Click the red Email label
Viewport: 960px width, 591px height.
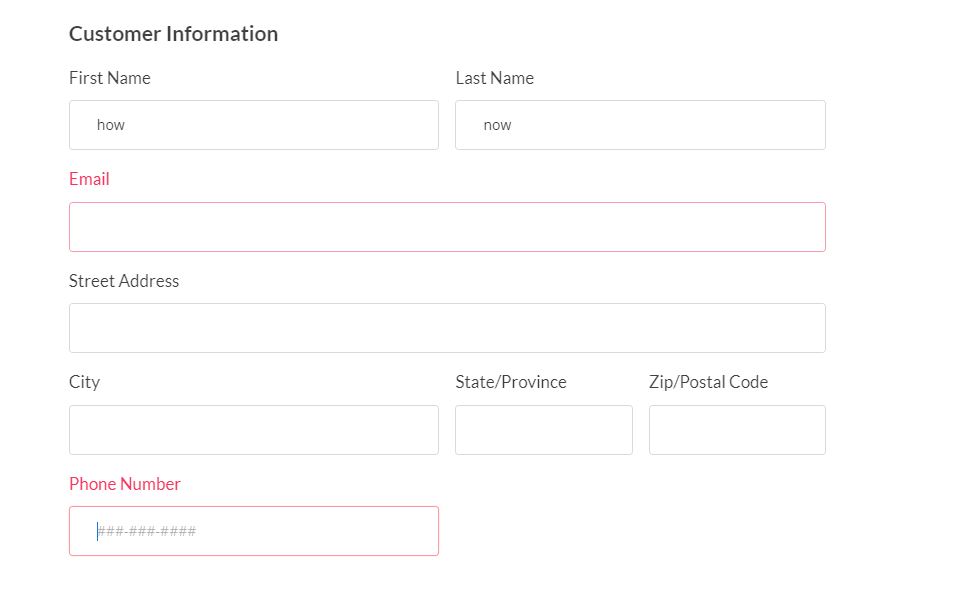89,179
